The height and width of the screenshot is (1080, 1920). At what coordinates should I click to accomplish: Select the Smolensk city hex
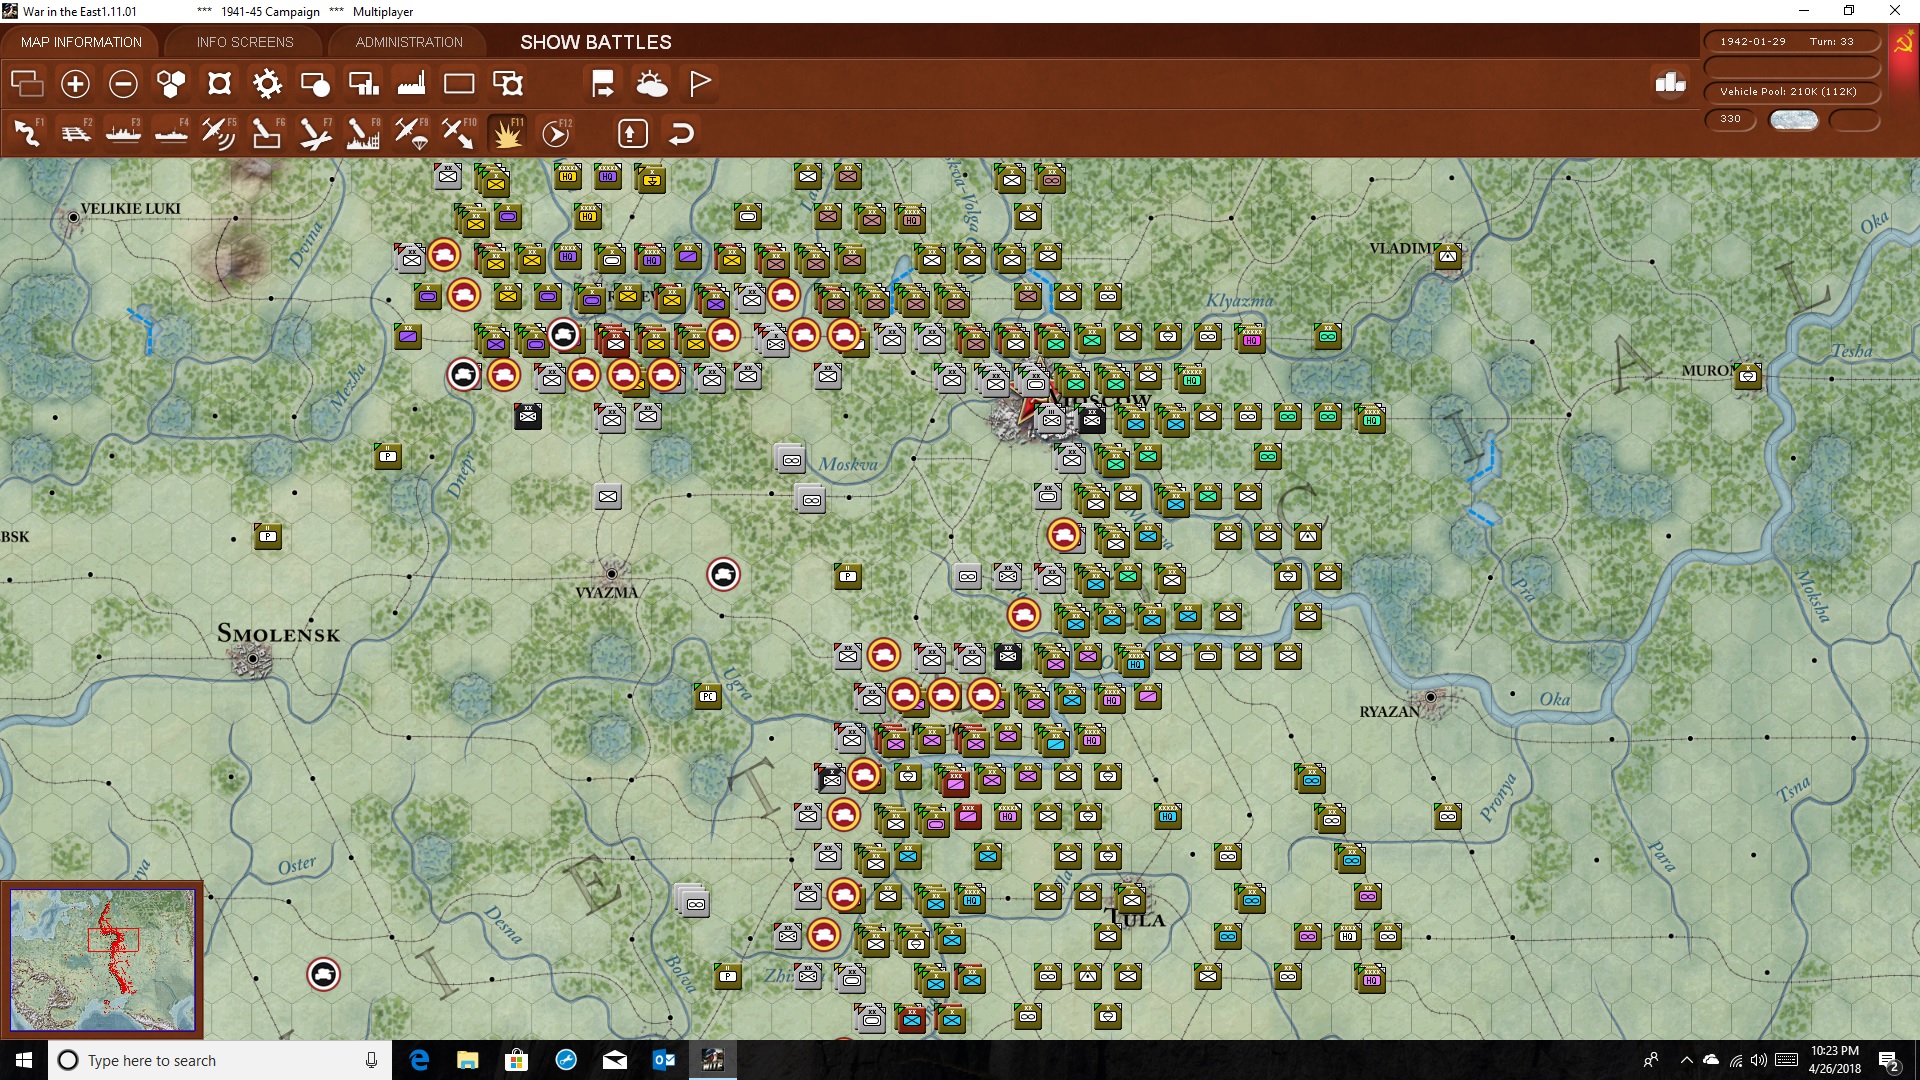click(252, 659)
